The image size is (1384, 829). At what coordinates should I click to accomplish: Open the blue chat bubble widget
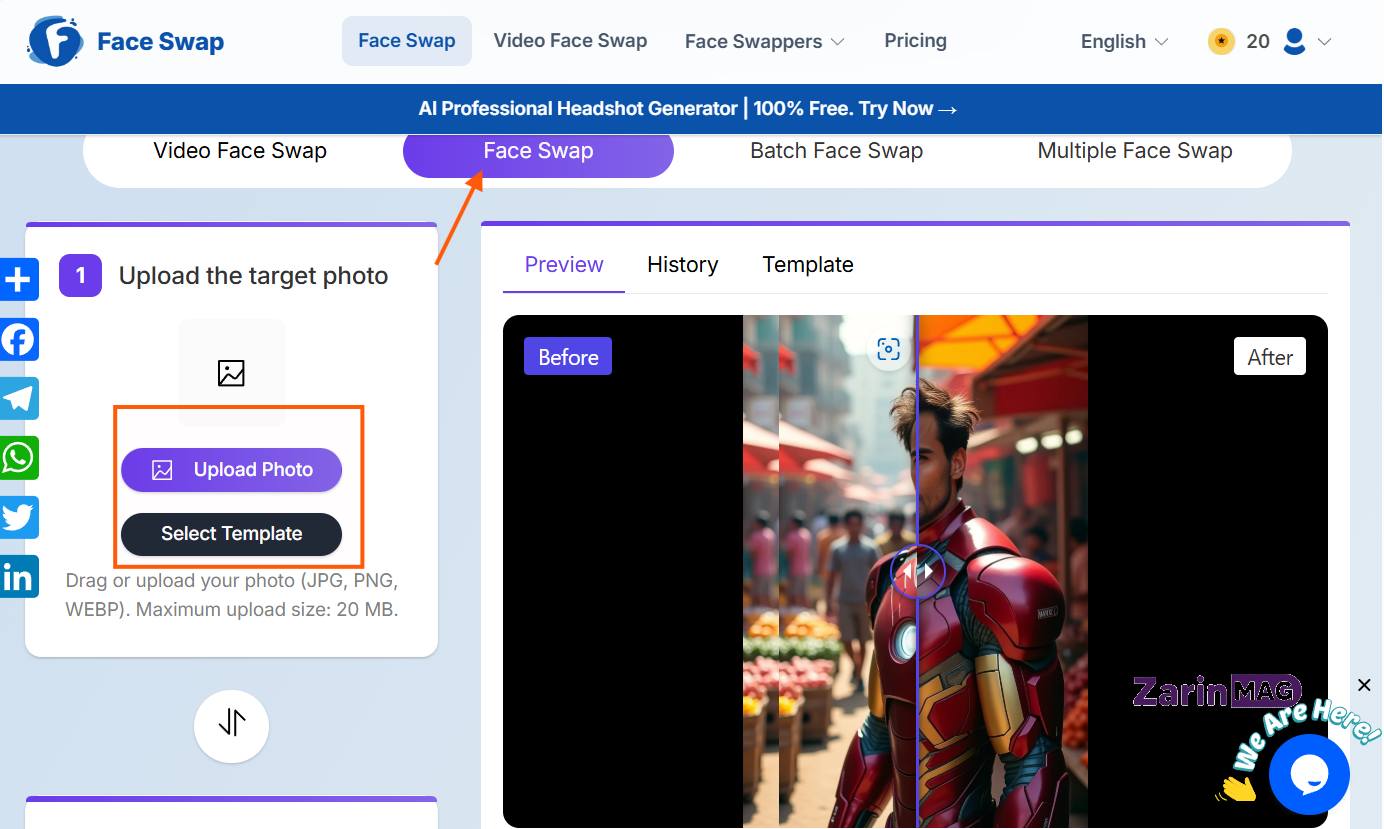pyautogui.click(x=1309, y=773)
